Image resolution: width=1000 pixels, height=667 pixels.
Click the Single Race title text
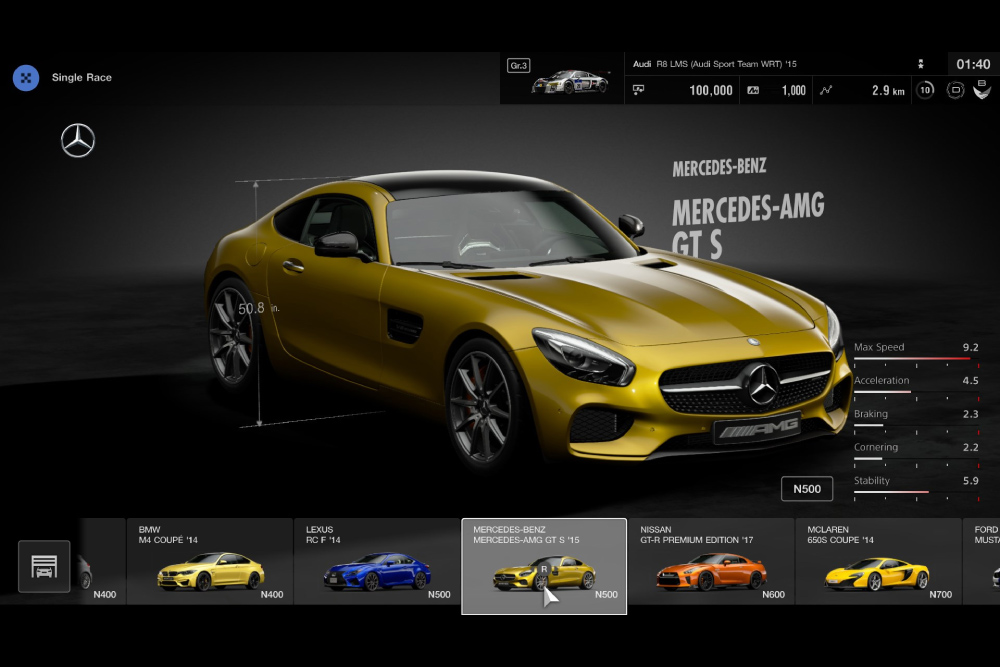pyautogui.click(x=82, y=77)
